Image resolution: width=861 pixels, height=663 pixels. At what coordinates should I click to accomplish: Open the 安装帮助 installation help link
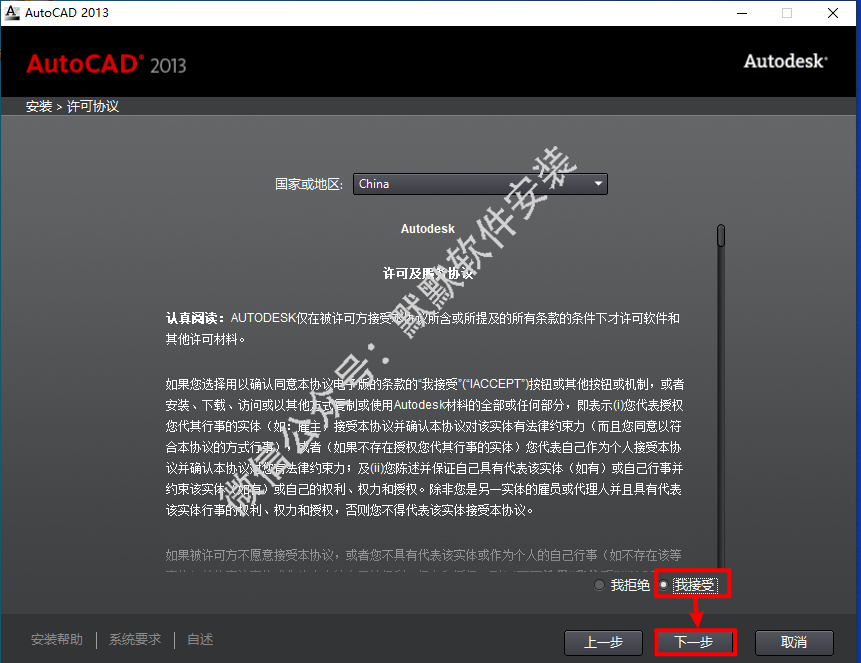click(57, 639)
